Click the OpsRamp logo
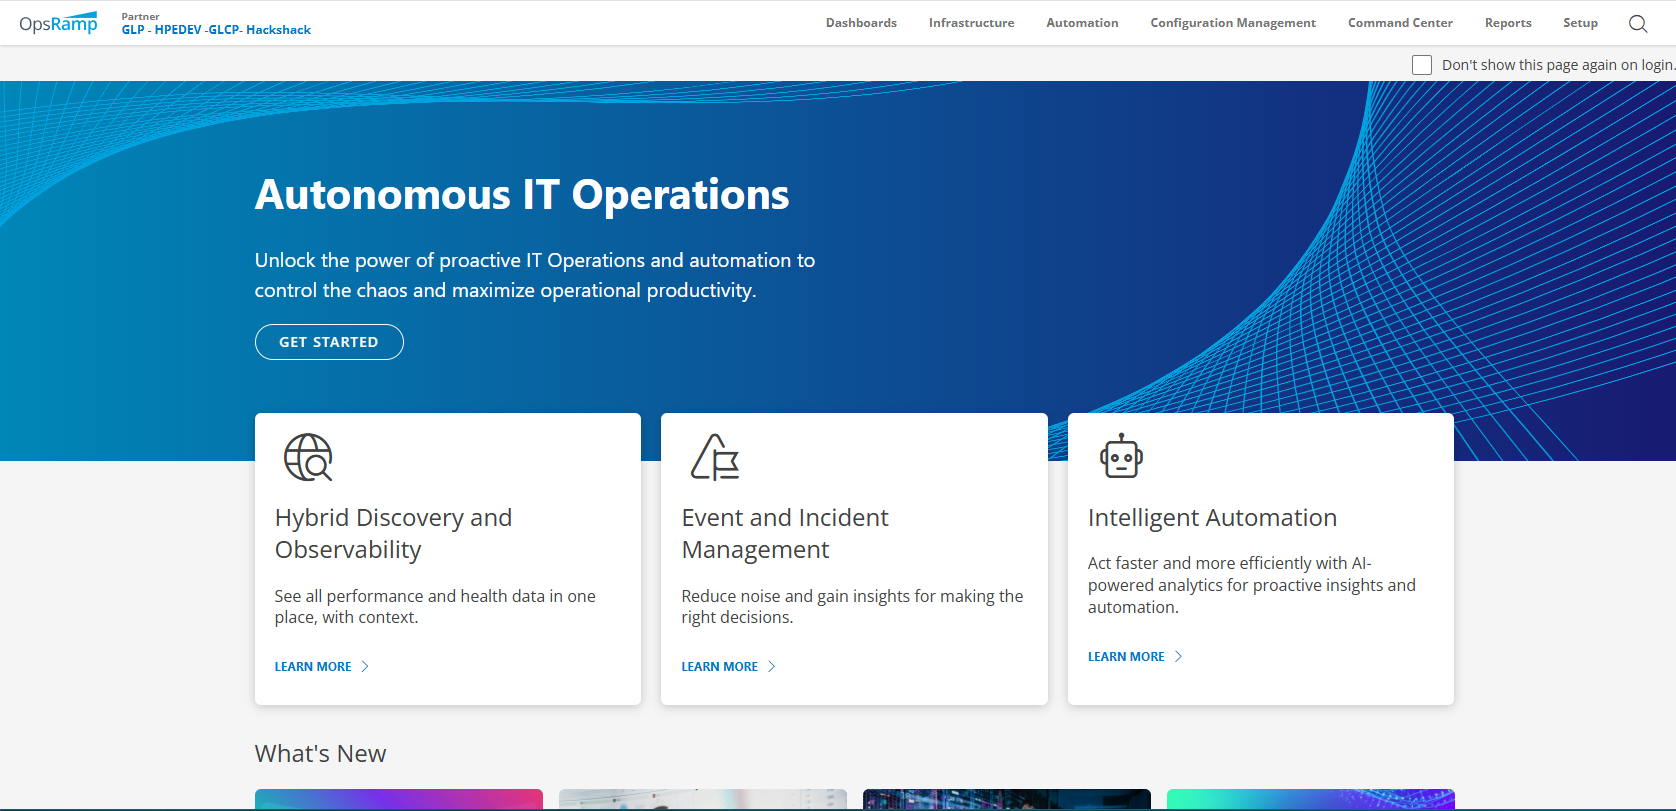The image size is (1676, 811). tap(58, 23)
